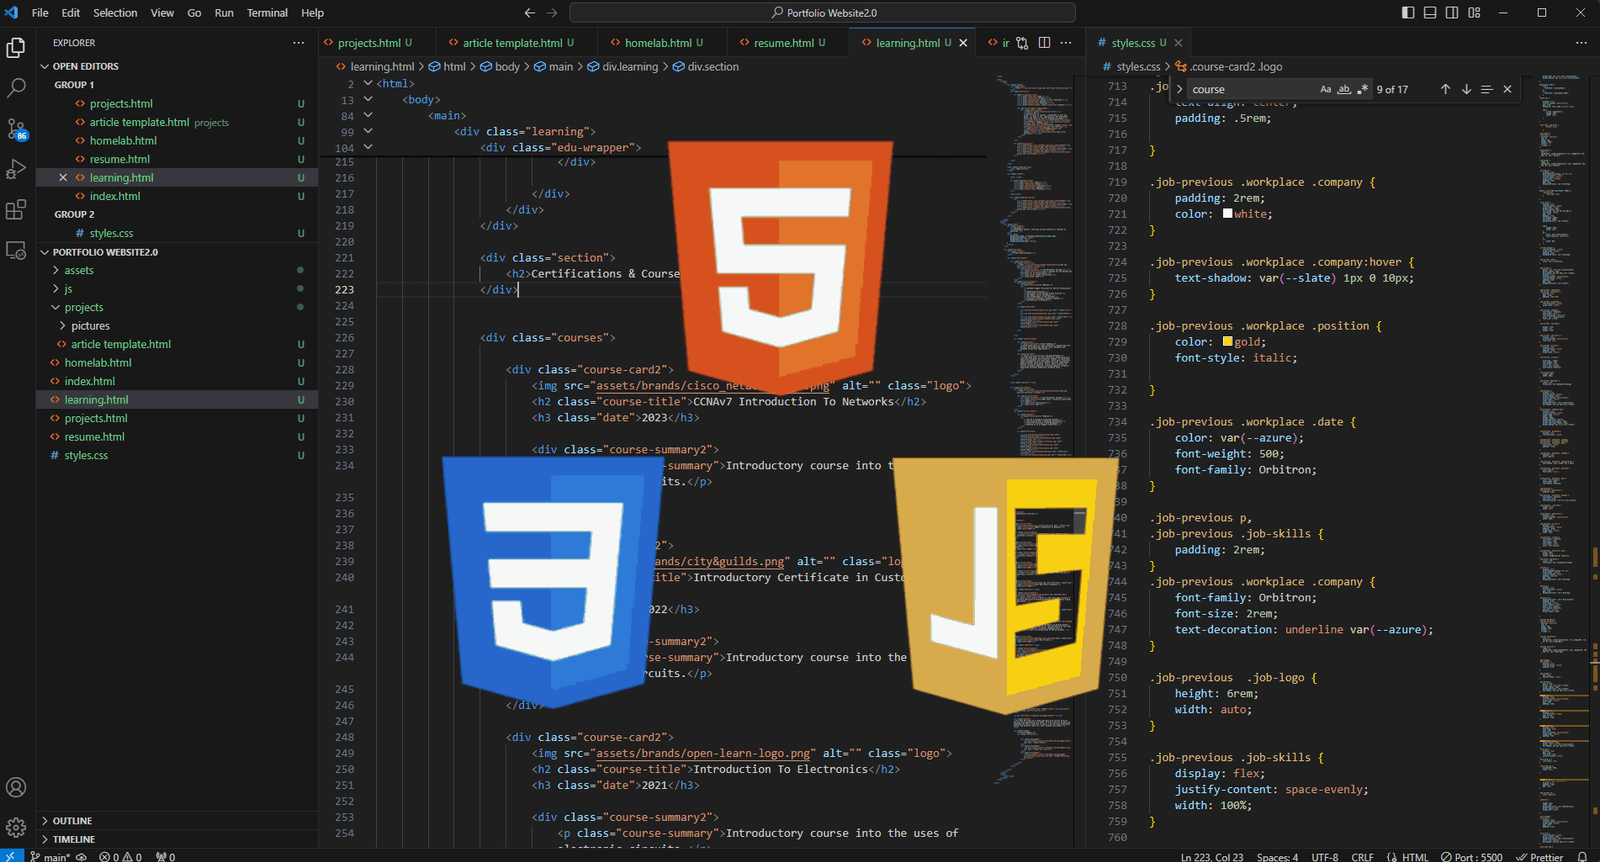Close learning.html from the Open Editors list
This screenshot has width=1600, height=862.
pos(63,178)
